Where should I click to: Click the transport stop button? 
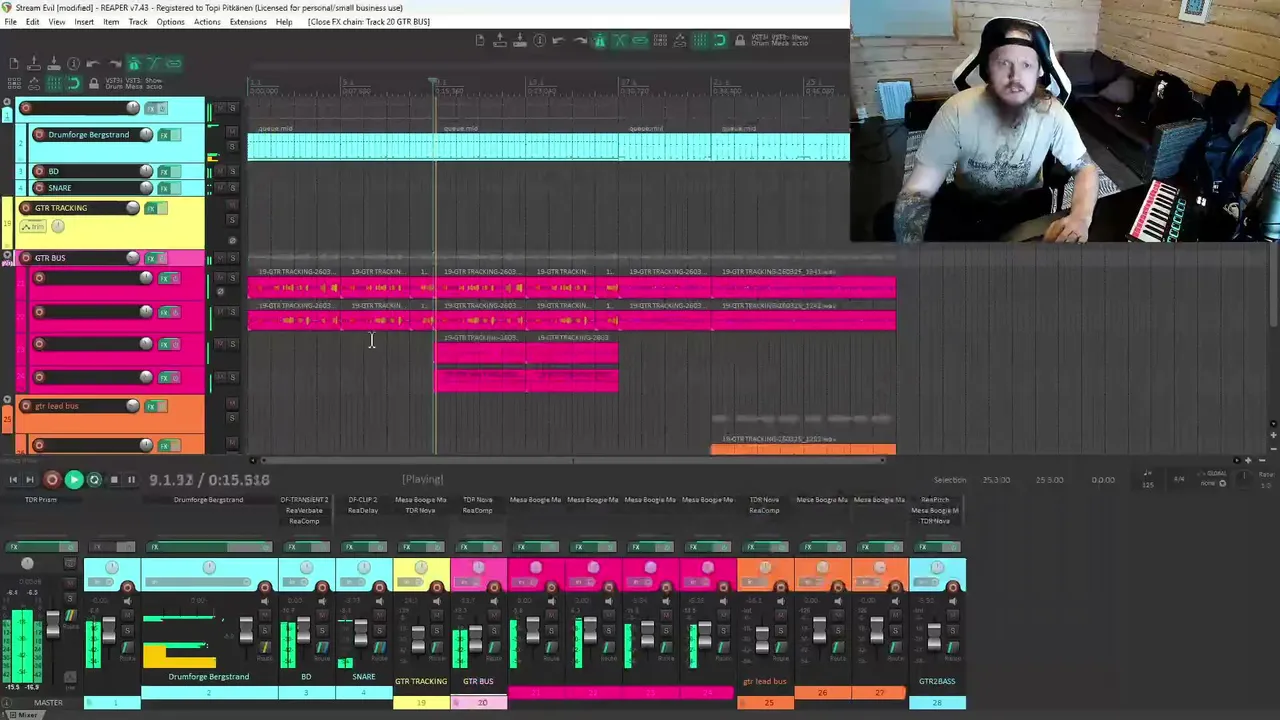click(114, 480)
